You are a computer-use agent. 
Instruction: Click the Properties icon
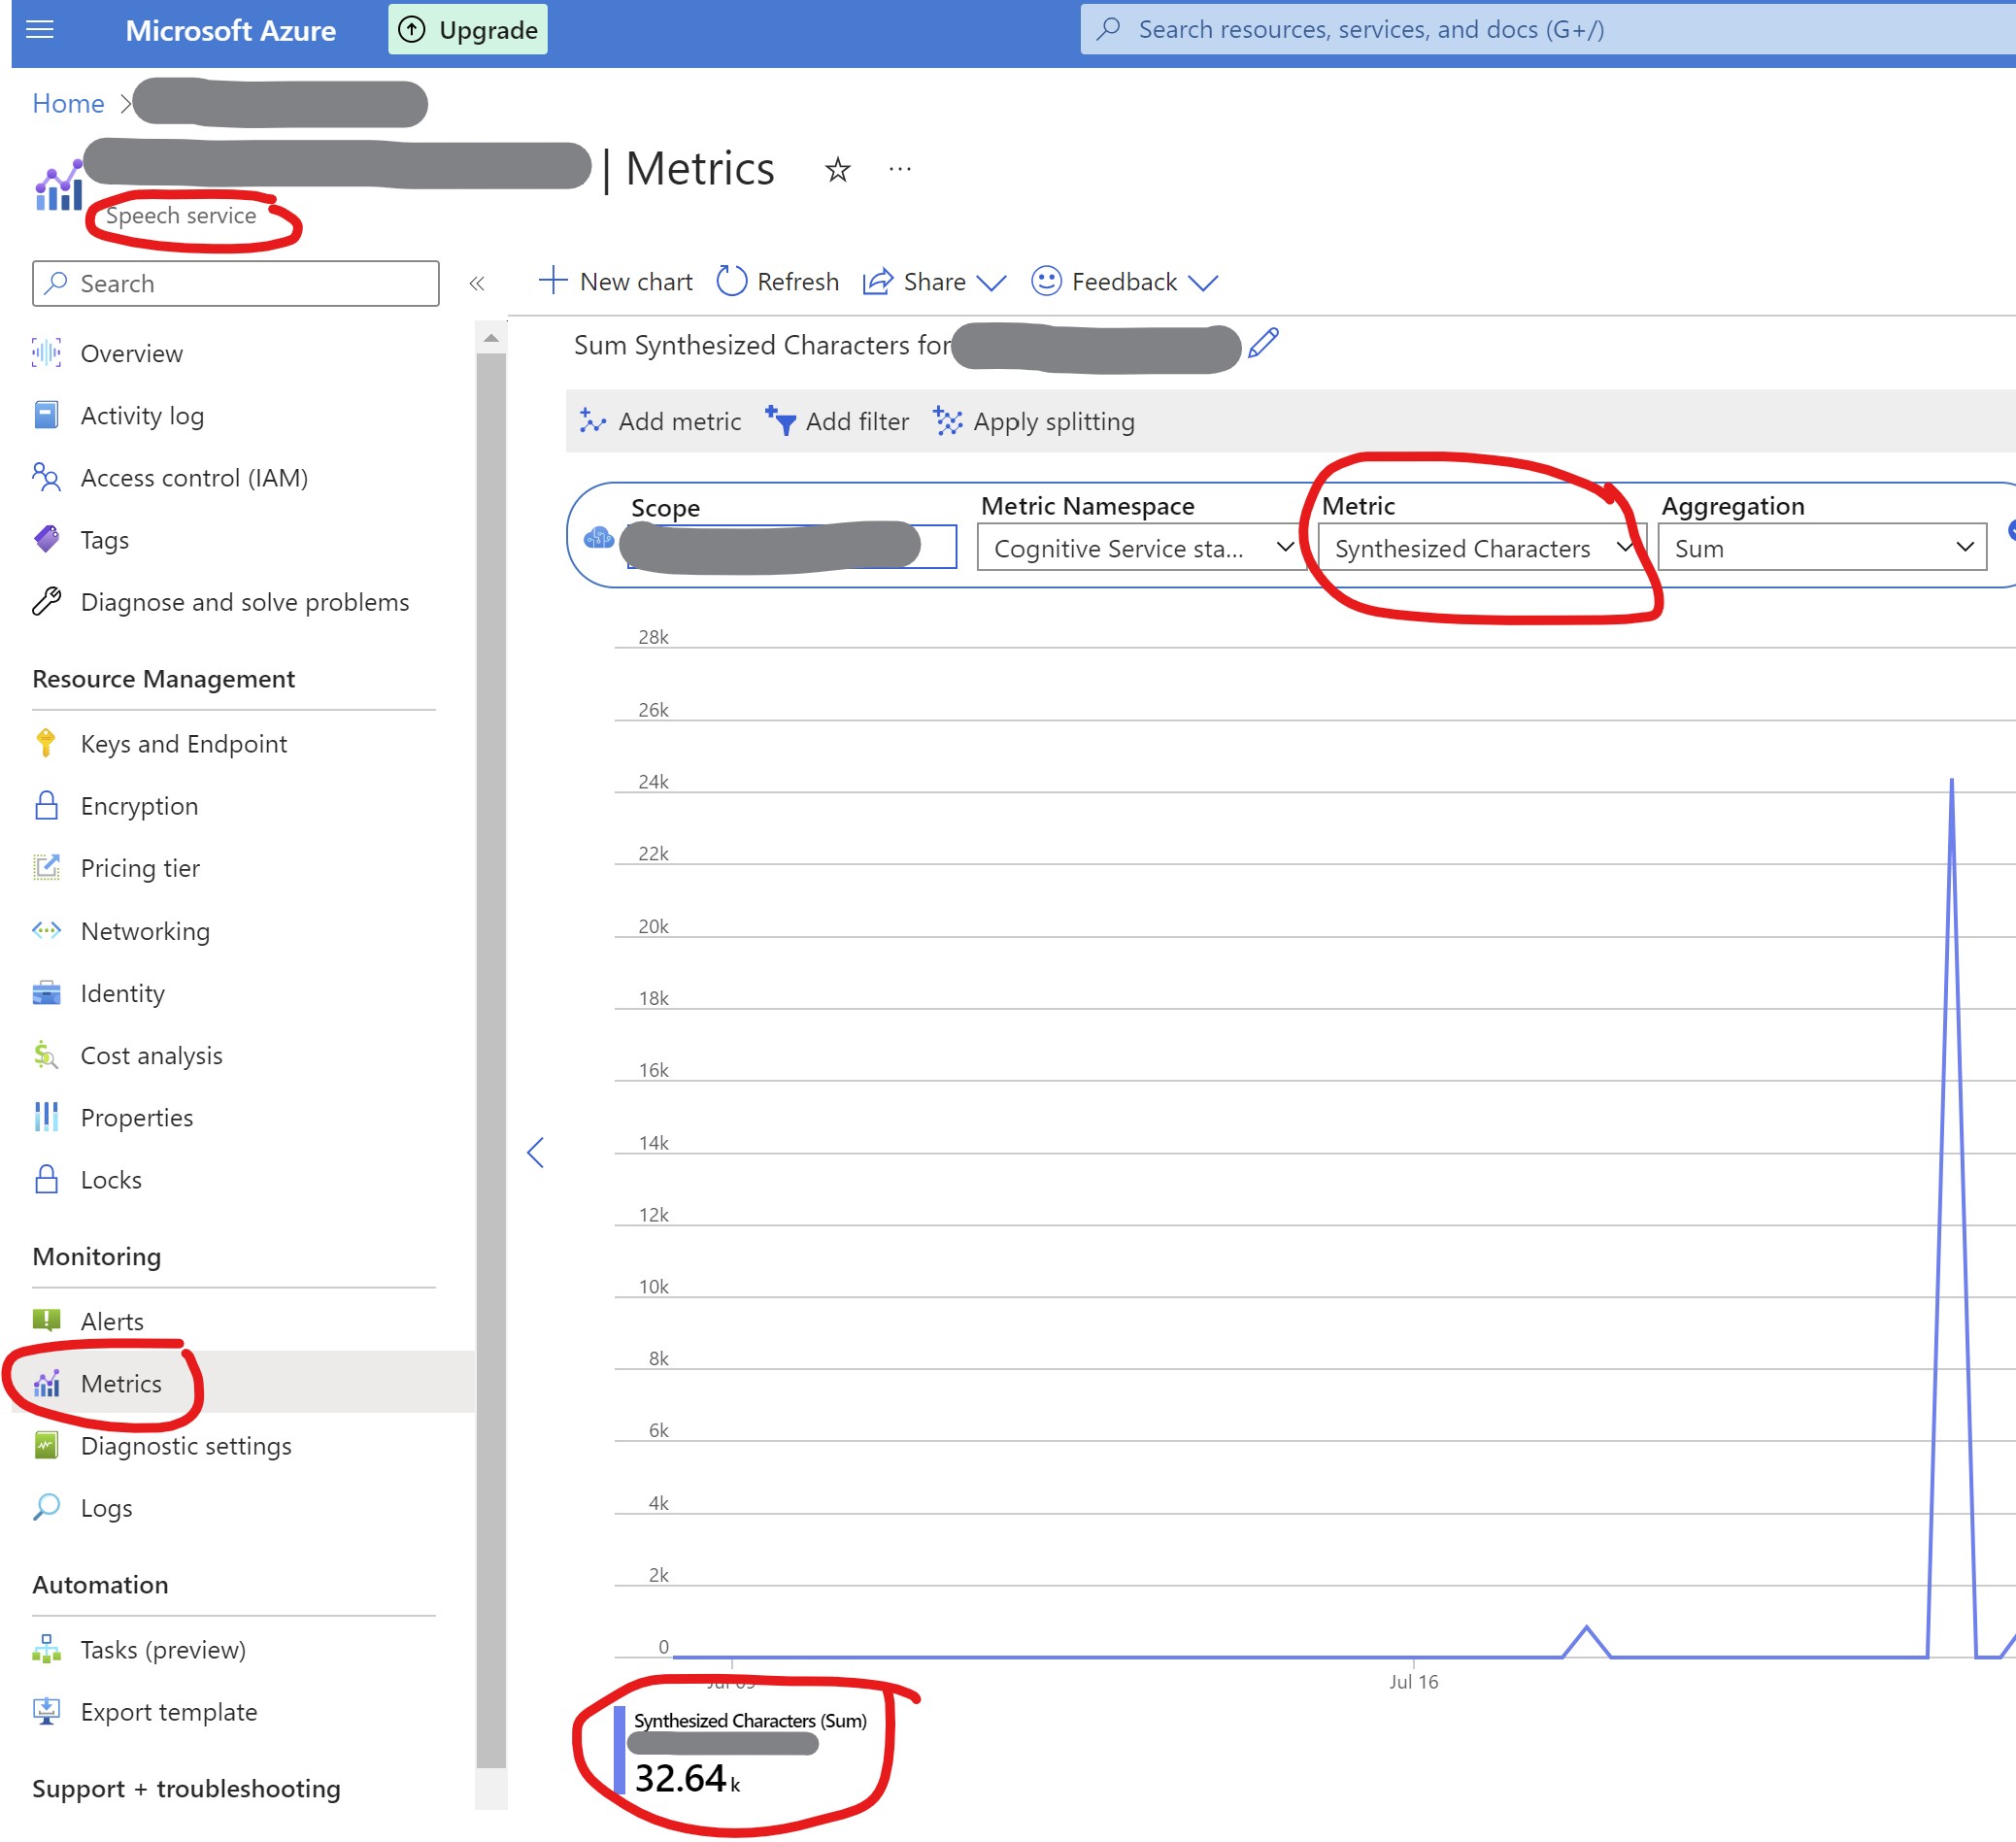(47, 1117)
